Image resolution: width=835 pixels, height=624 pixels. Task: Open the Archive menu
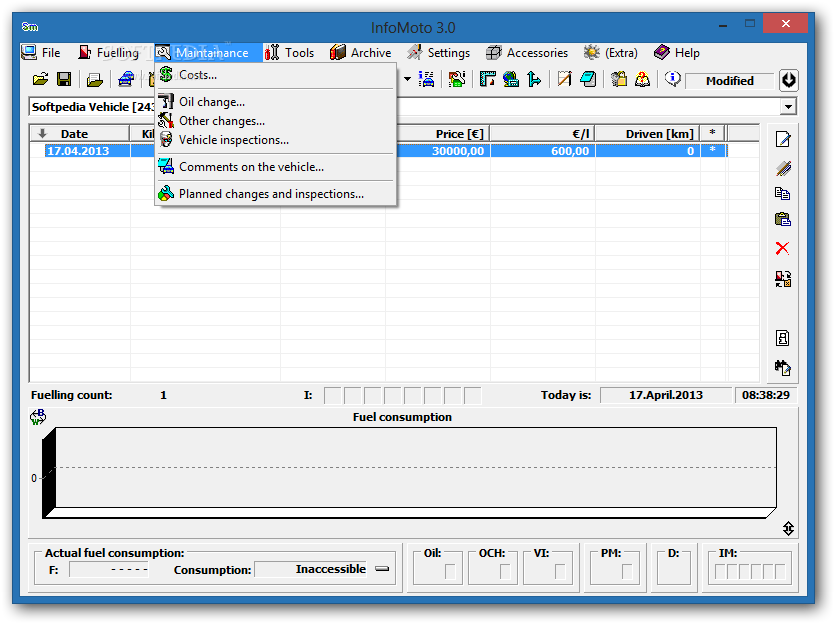tap(361, 53)
